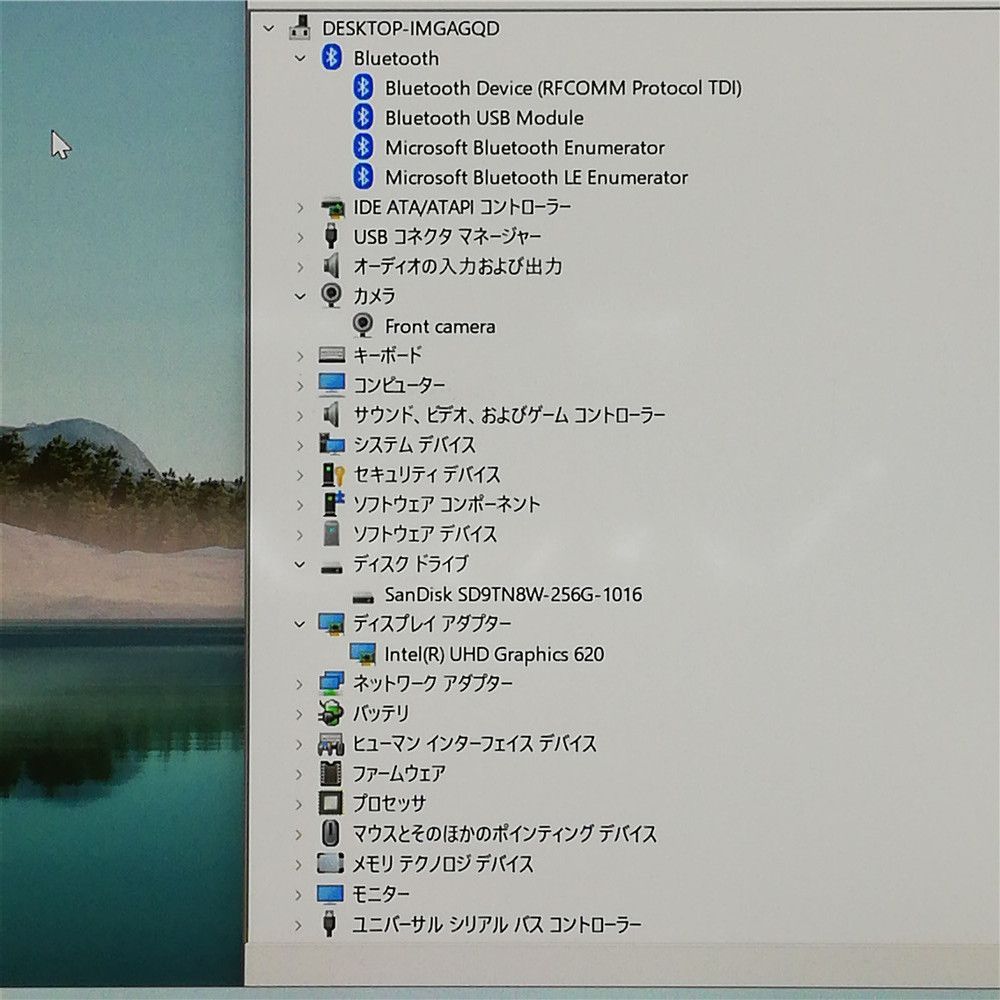Click the Bluetooth category icon
Viewport: 1000px width, 1000px height.
pos(331,58)
